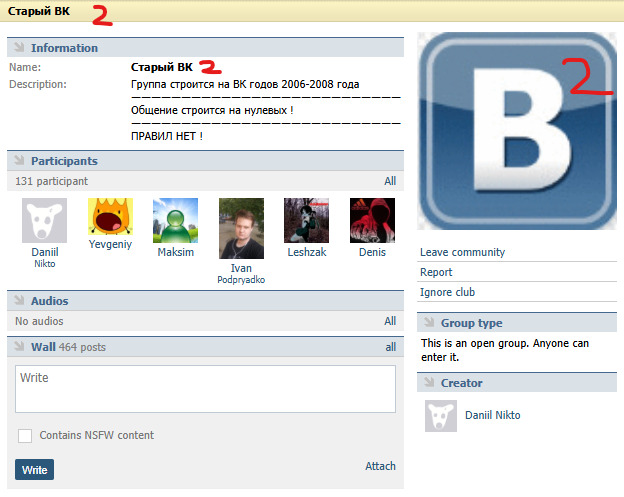This screenshot has height=497, width=624.
Task: Open Leshzak's avatar picture
Action: 306,220
